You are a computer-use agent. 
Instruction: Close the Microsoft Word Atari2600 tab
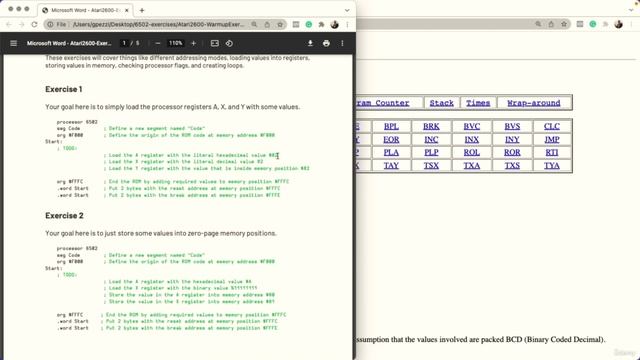pyautogui.click(x=127, y=10)
